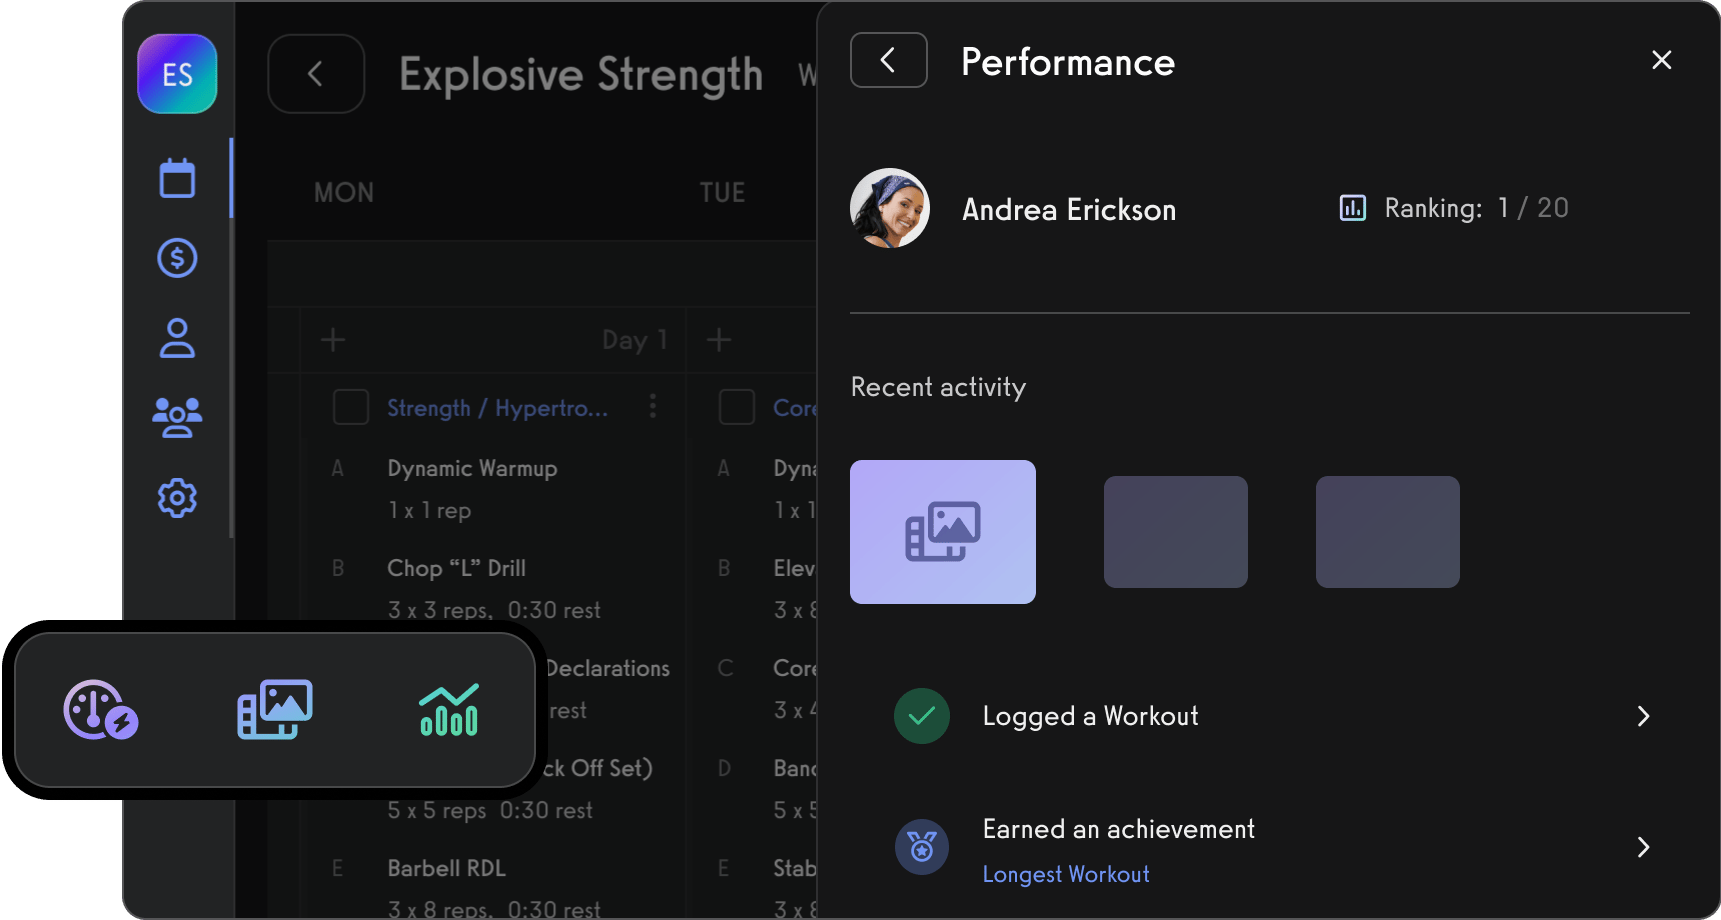The width and height of the screenshot is (1721, 920).
Task: Open the calendar schedule icon in sidebar
Action: [x=177, y=178]
